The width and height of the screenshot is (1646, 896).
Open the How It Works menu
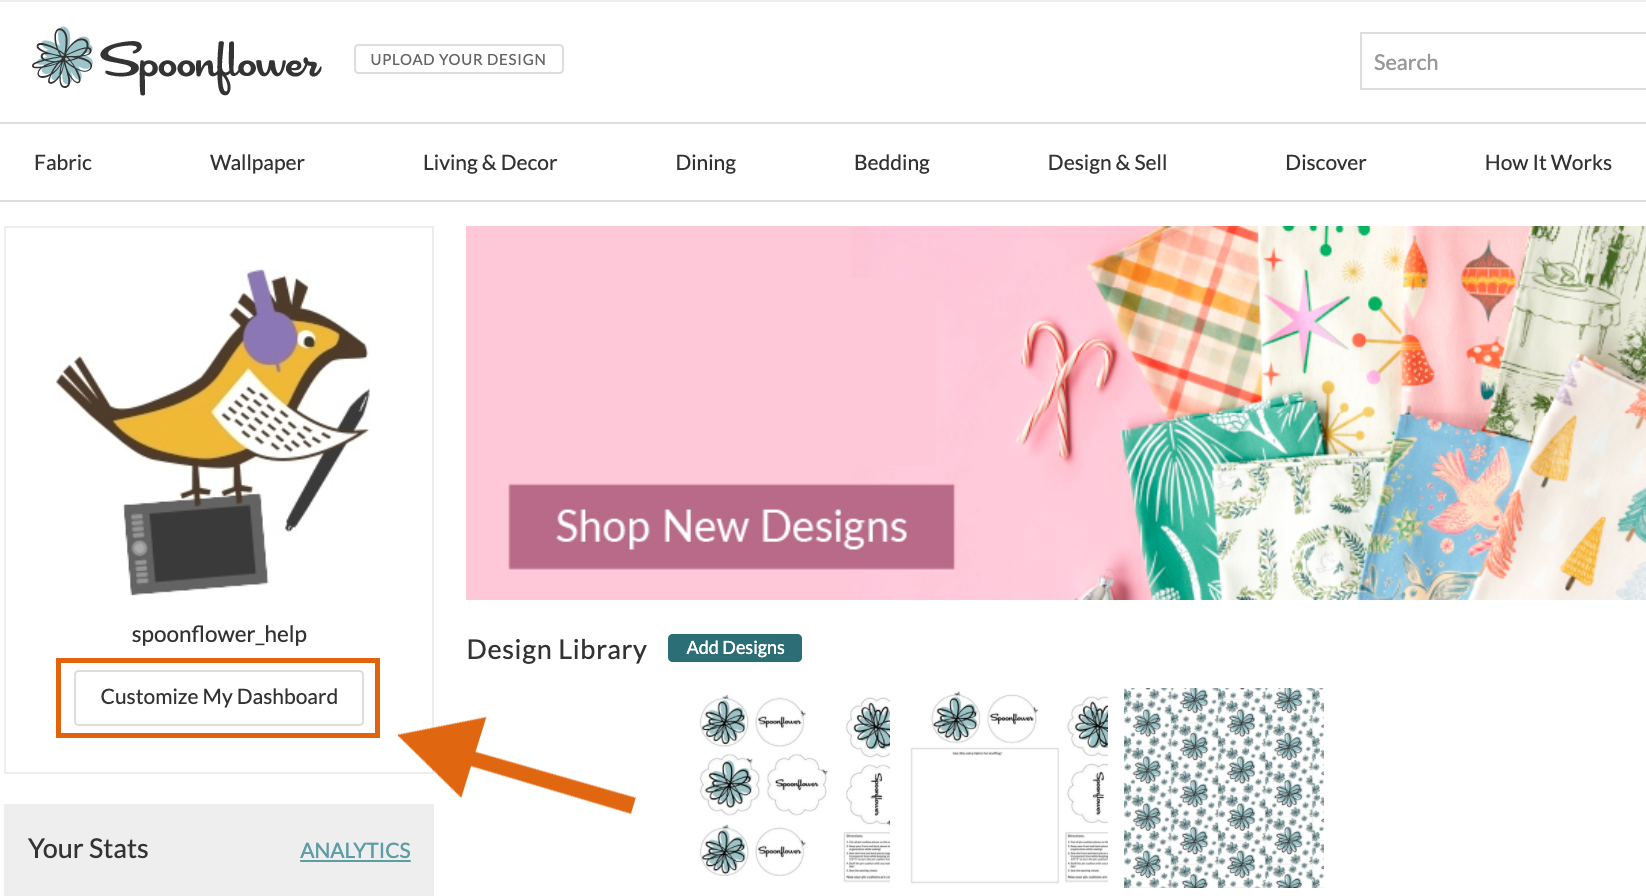(x=1548, y=162)
